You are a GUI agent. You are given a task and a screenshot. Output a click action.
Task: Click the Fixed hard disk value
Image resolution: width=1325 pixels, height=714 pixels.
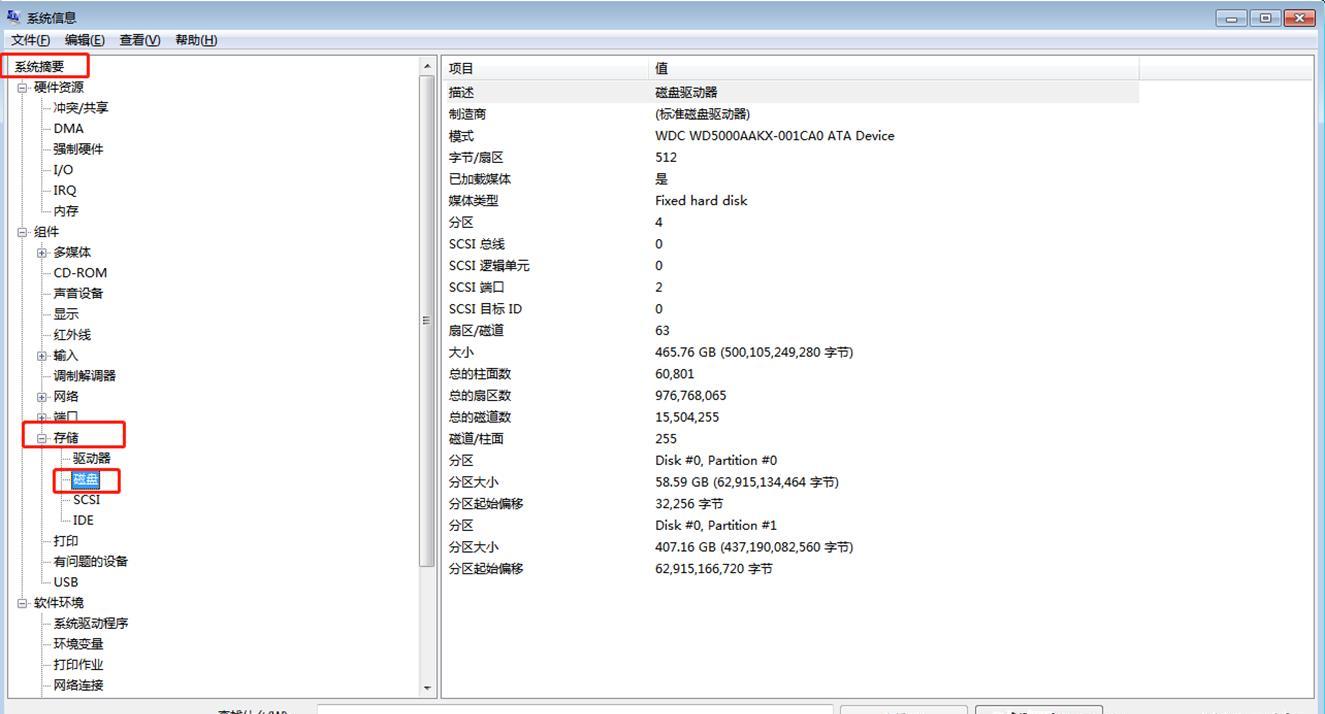701,201
